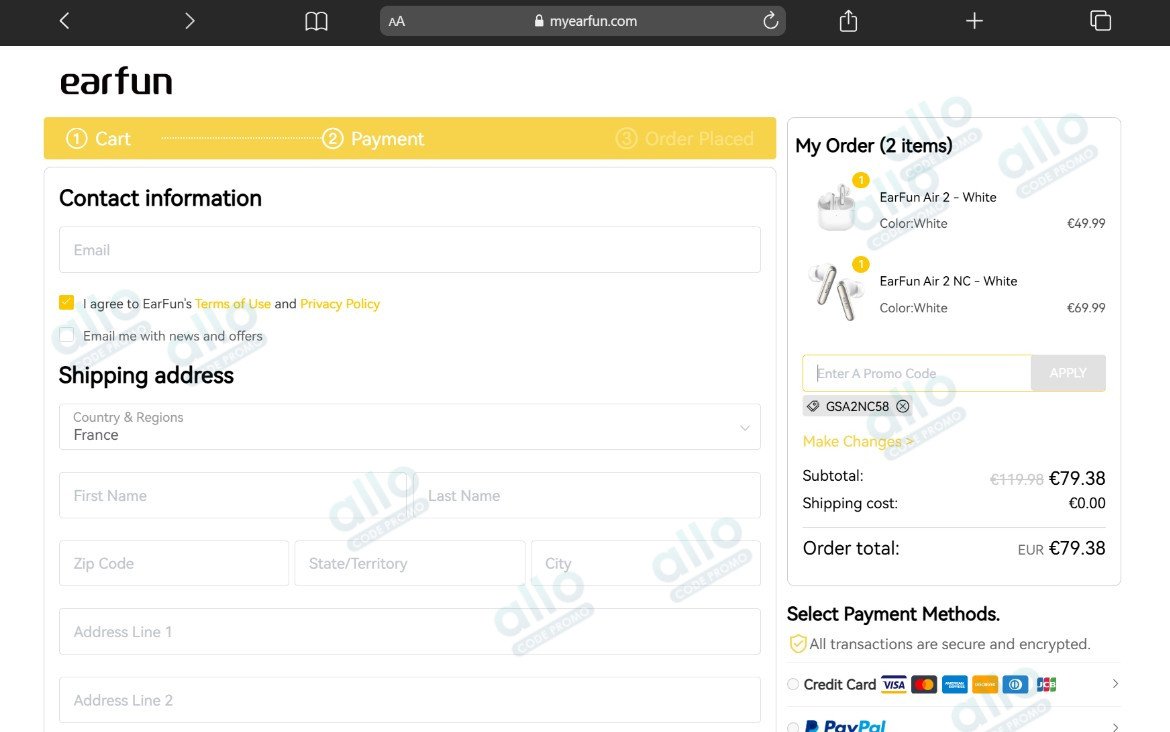Add a new tab with plus icon
Viewport: 1170px width, 732px height.
[974, 21]
